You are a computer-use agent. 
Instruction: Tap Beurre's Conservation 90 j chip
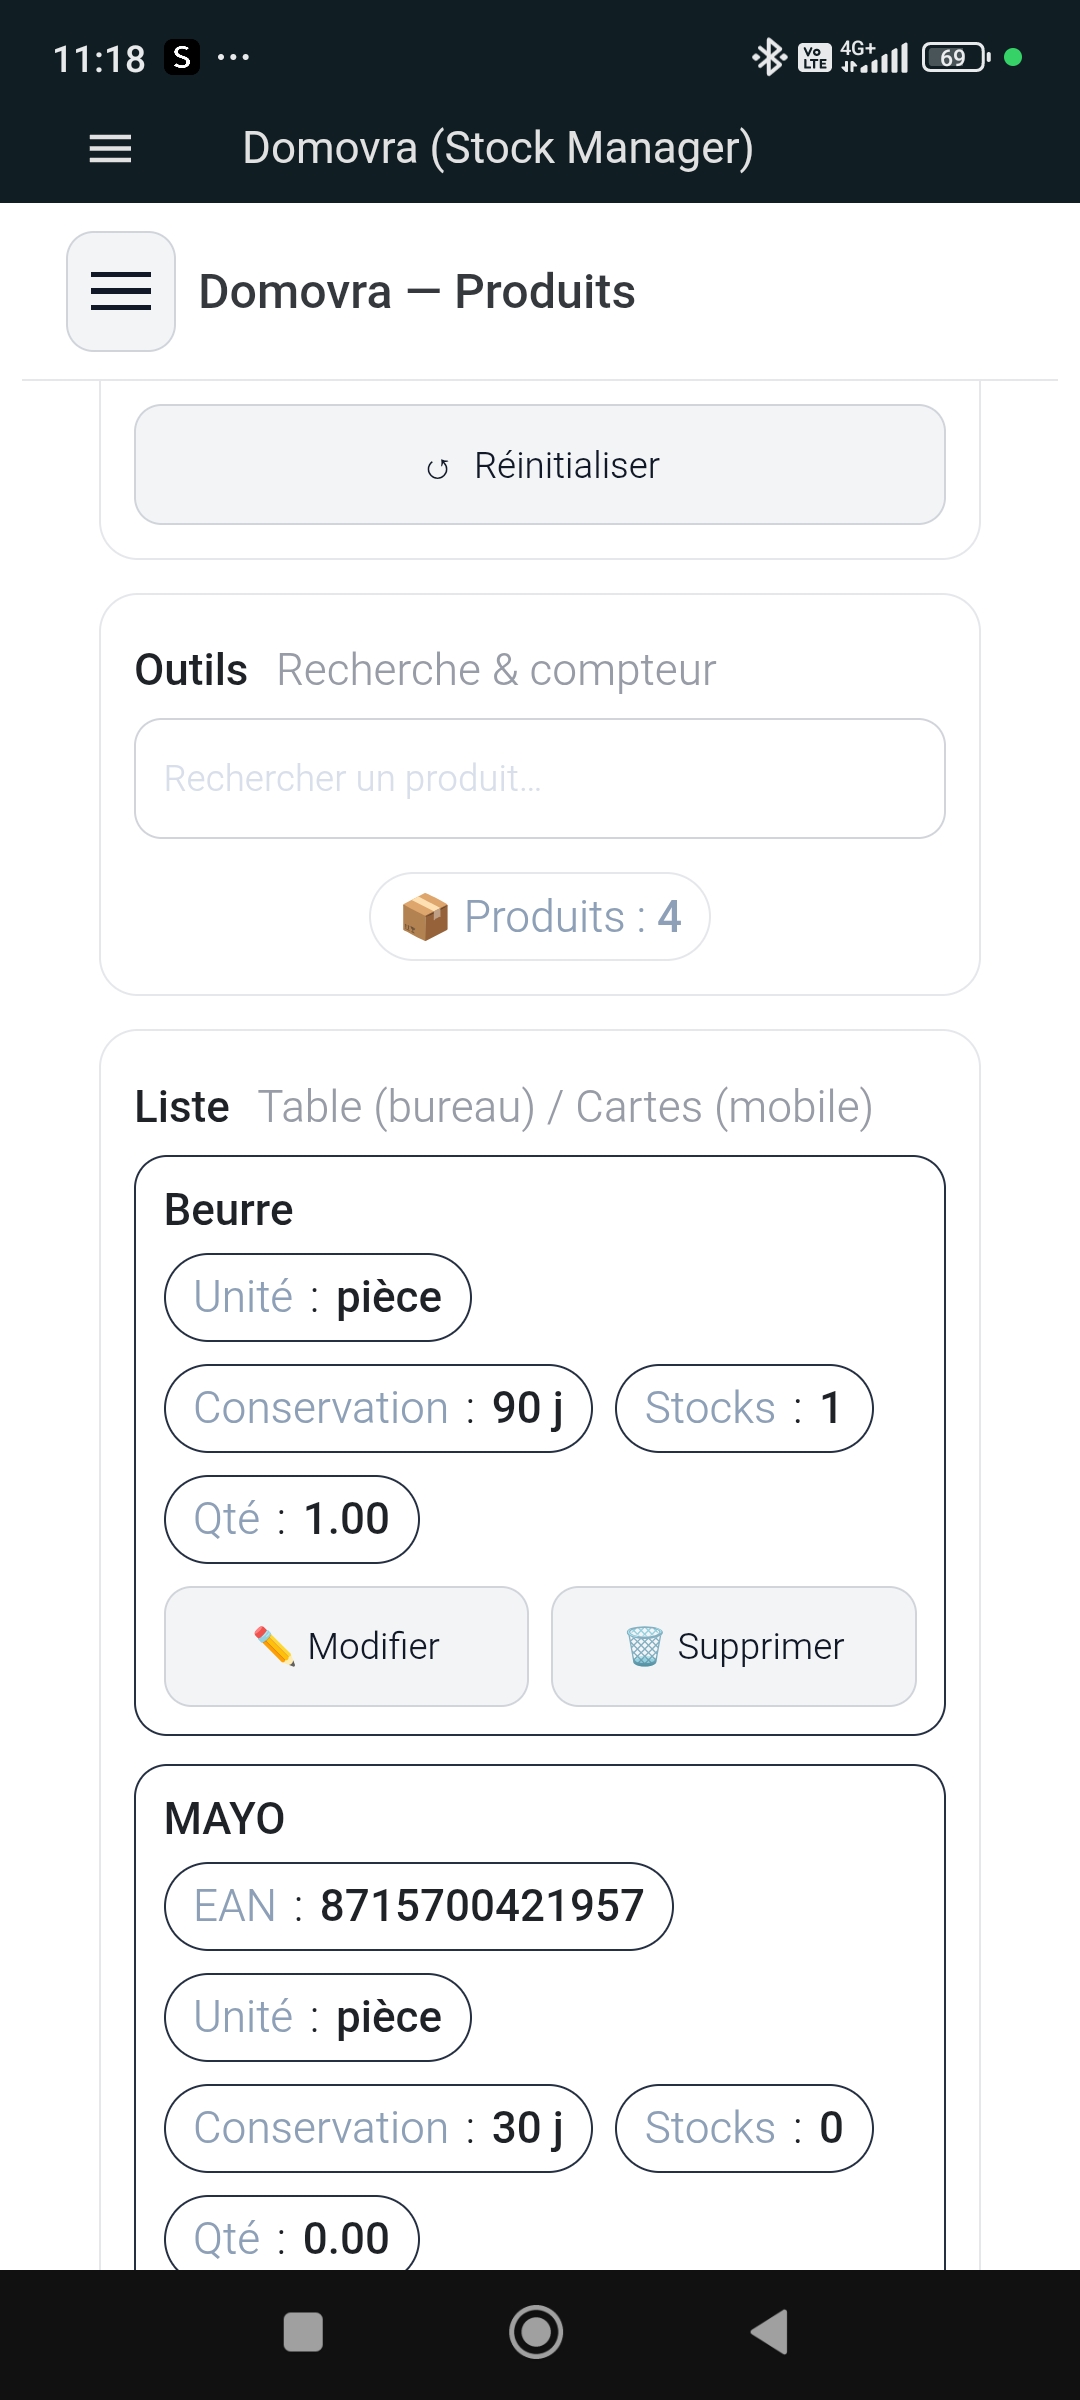(378, 1408)
